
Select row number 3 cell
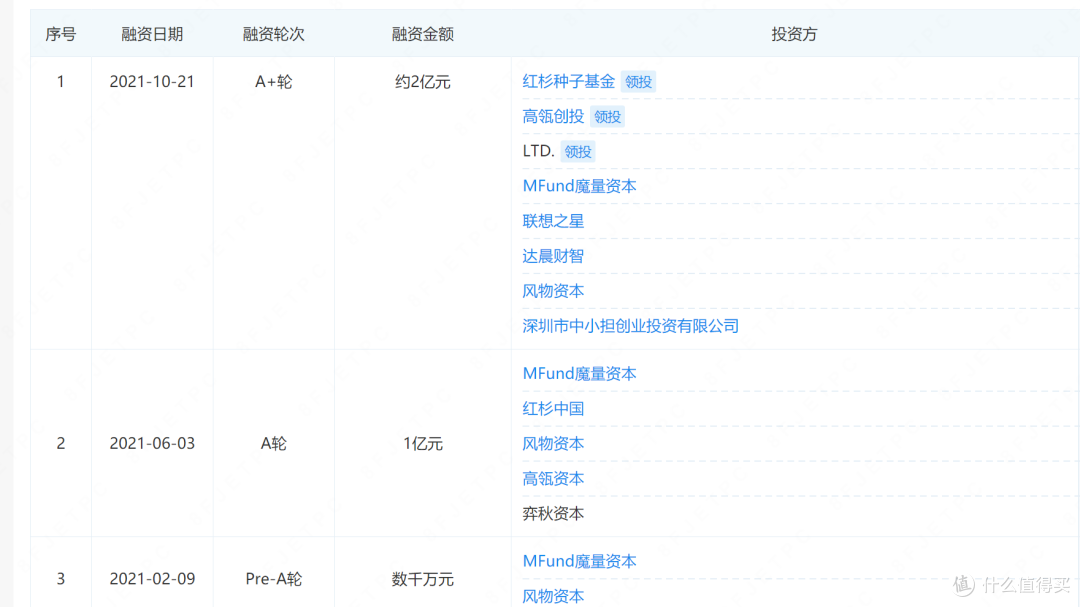pyautogui.click(x=61, y=579)
